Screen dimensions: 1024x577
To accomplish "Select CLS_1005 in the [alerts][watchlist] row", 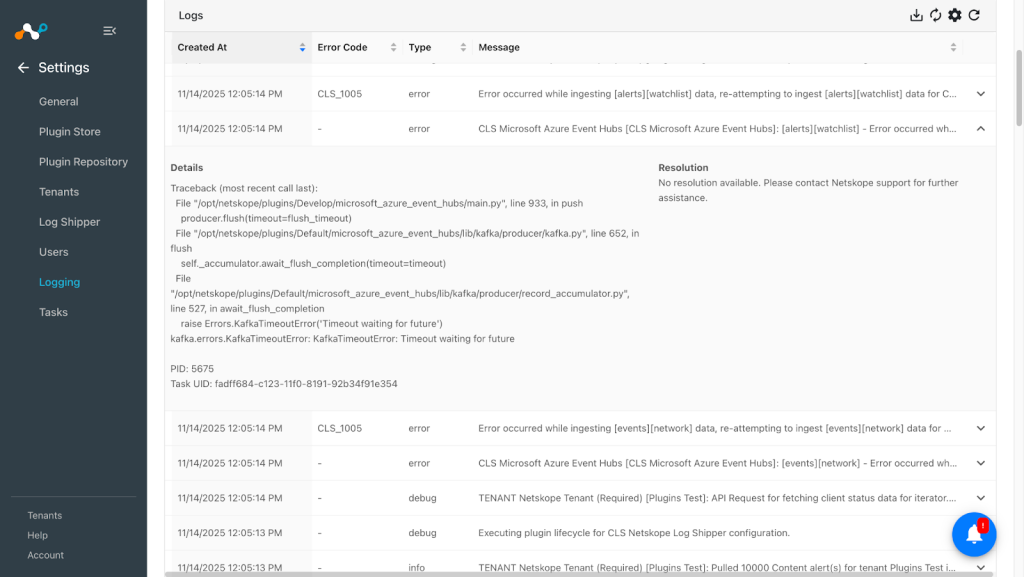I will (x=340, y=94).
